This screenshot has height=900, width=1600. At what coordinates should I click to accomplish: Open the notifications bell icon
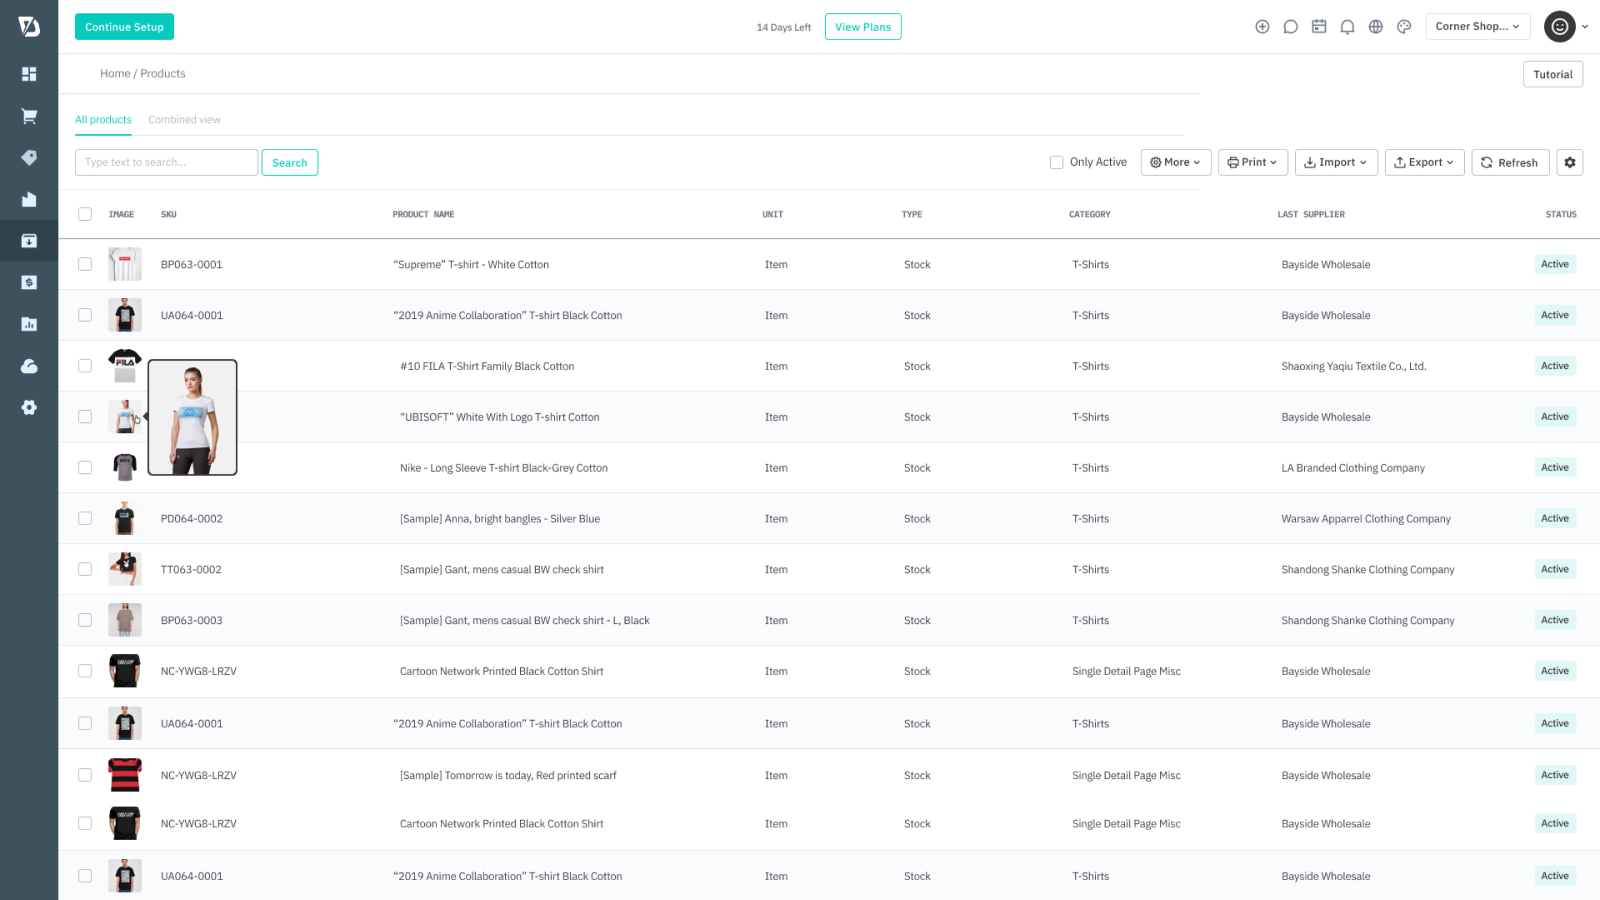point(1347,27)
